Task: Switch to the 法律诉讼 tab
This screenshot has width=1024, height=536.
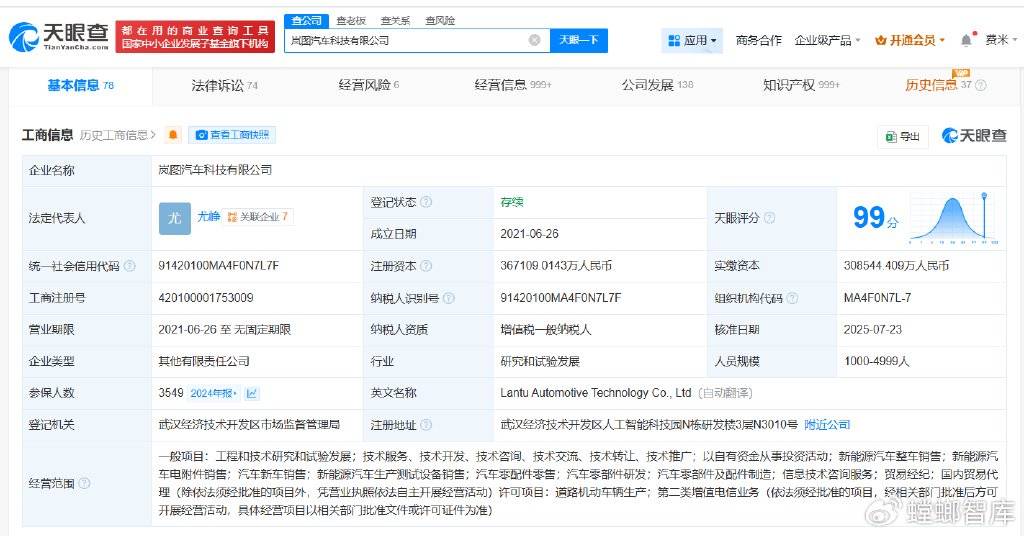Action: [x=224, y=86]
